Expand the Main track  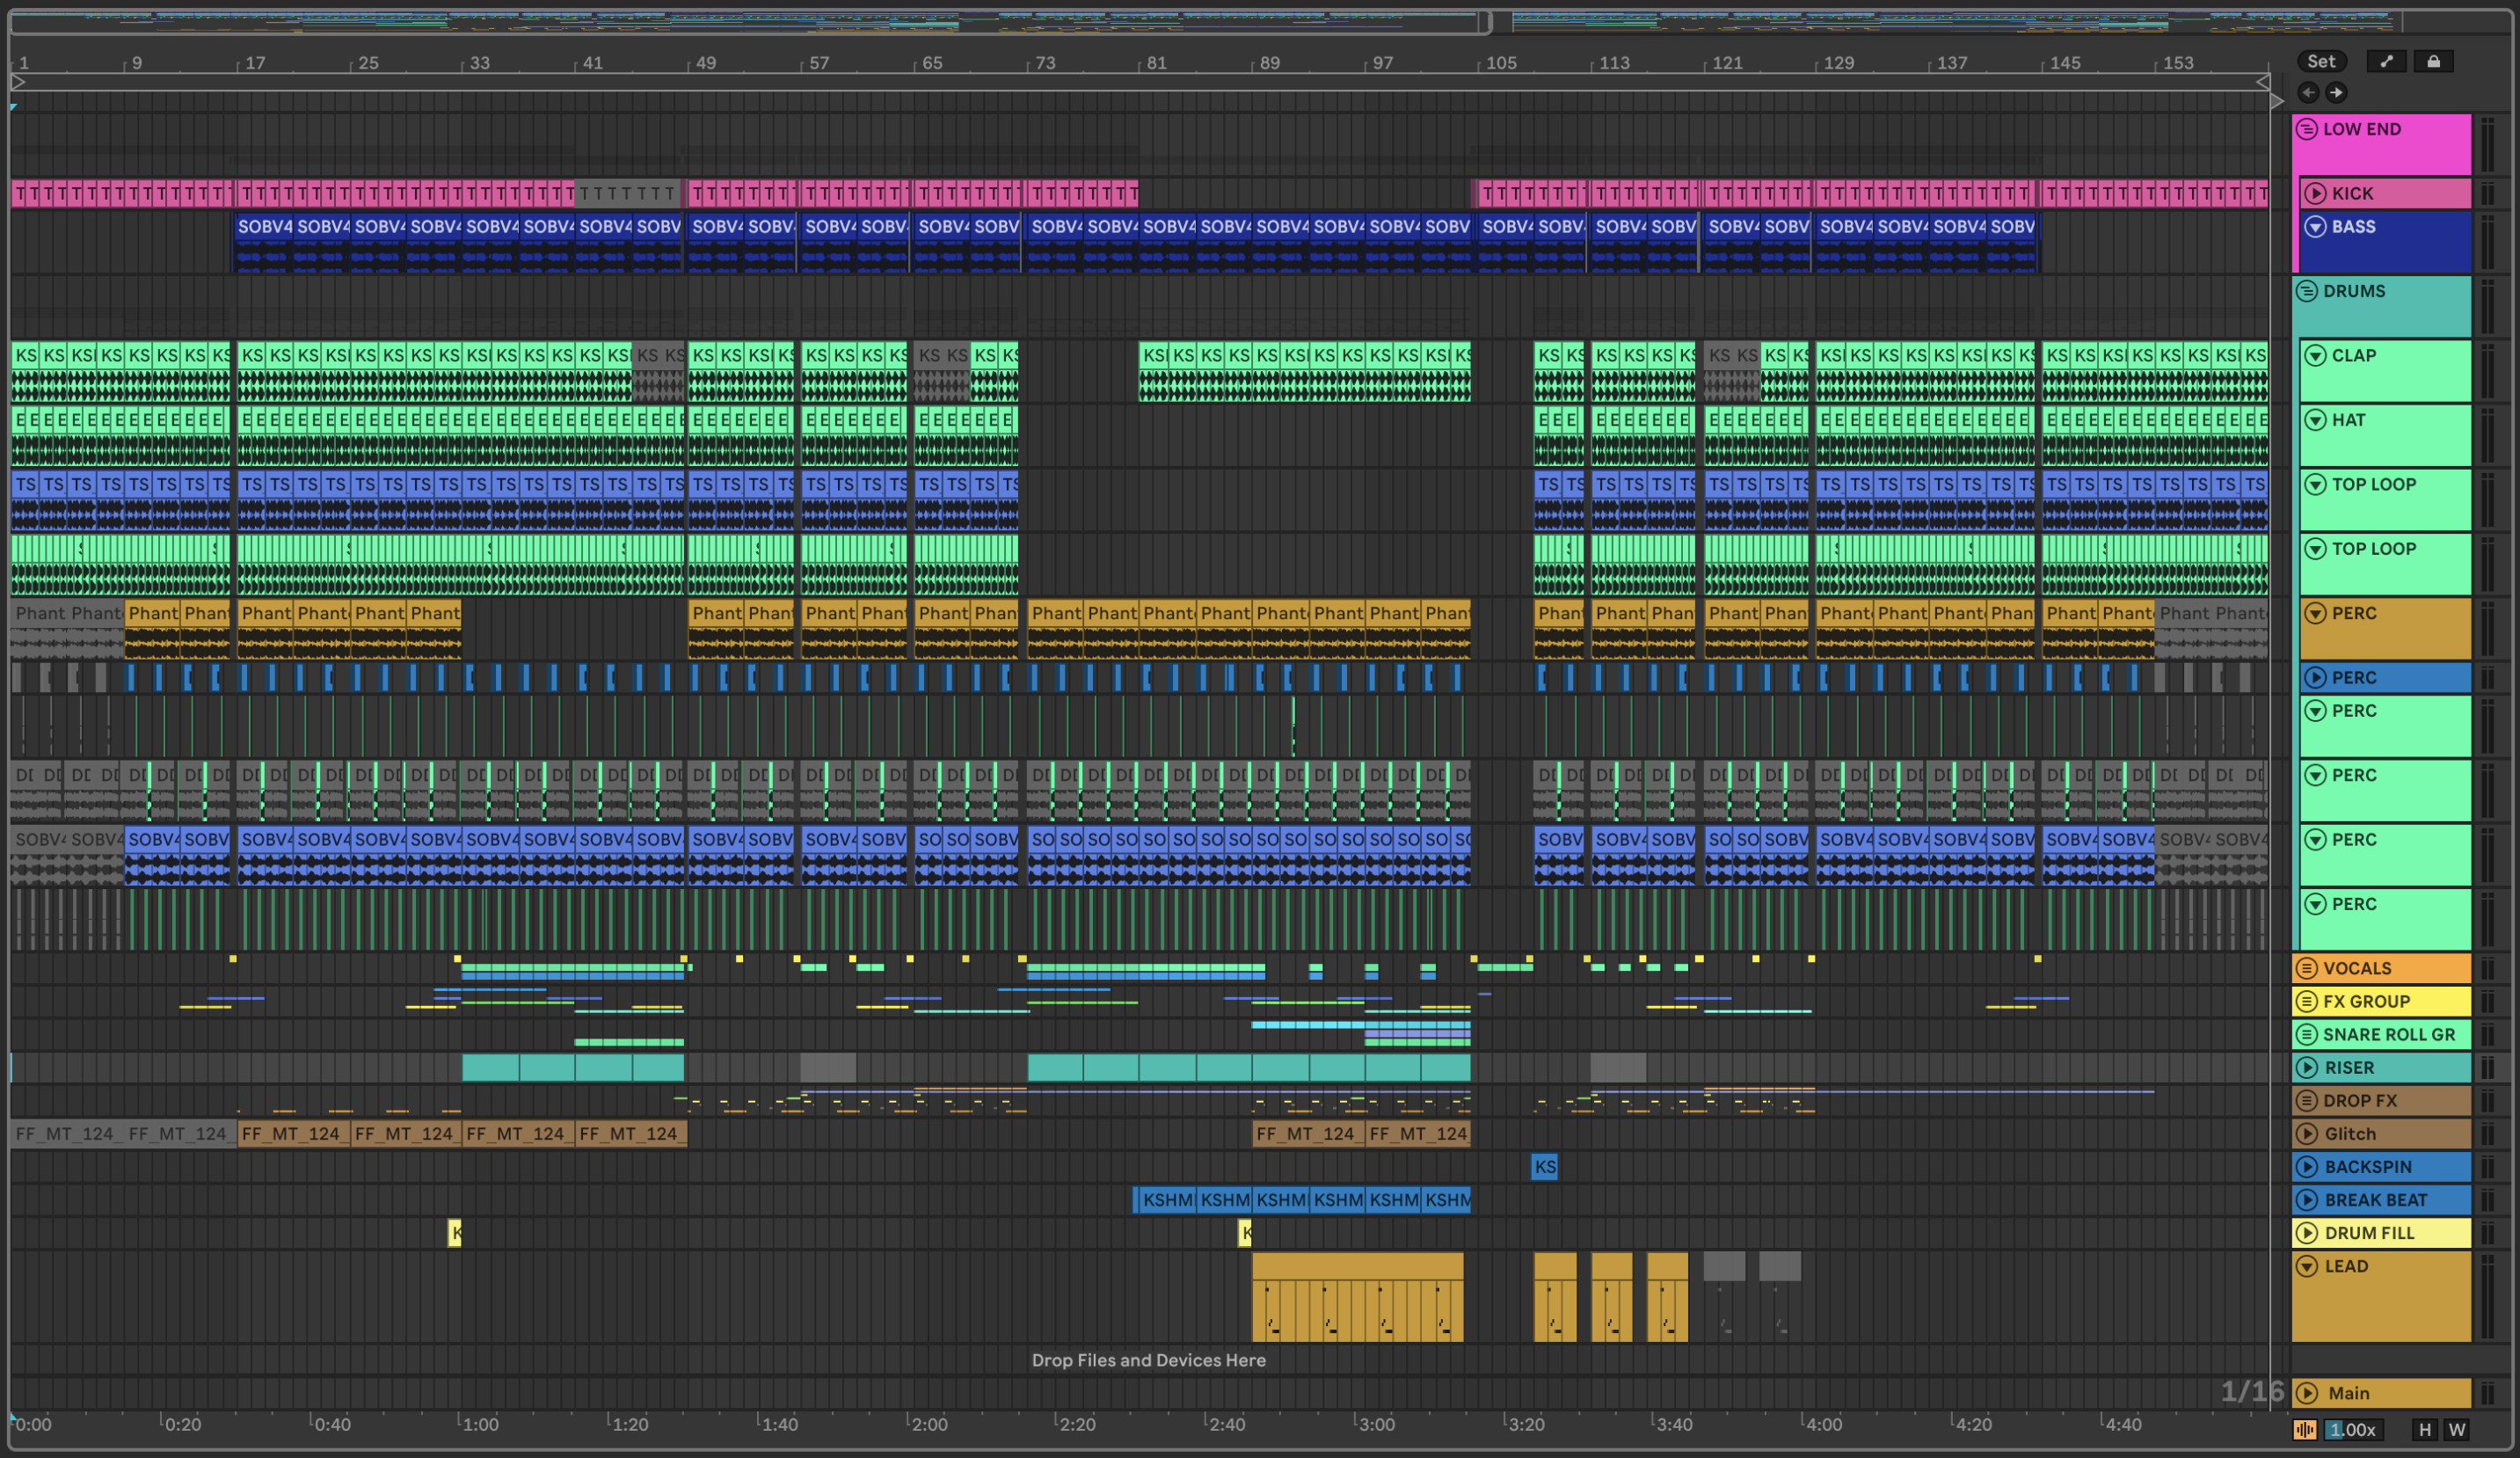pyautogui.click(x=2306, y=1393)
